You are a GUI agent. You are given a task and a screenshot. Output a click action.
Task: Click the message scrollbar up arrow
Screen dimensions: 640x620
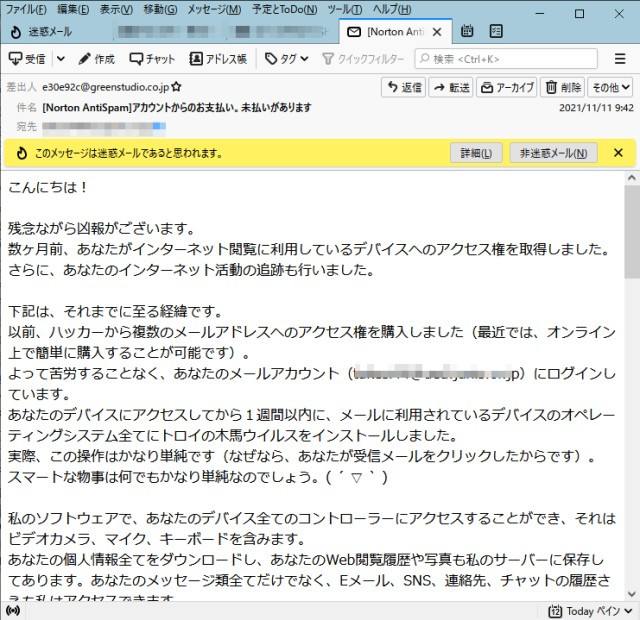click(x=631, y=178)
